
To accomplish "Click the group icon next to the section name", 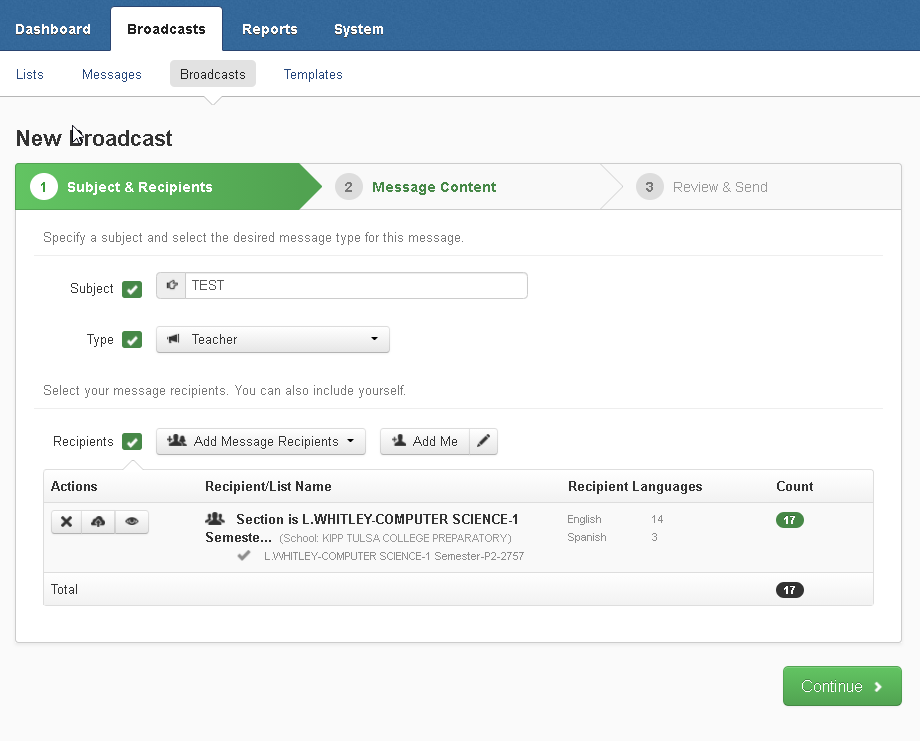I will (215, 519).
